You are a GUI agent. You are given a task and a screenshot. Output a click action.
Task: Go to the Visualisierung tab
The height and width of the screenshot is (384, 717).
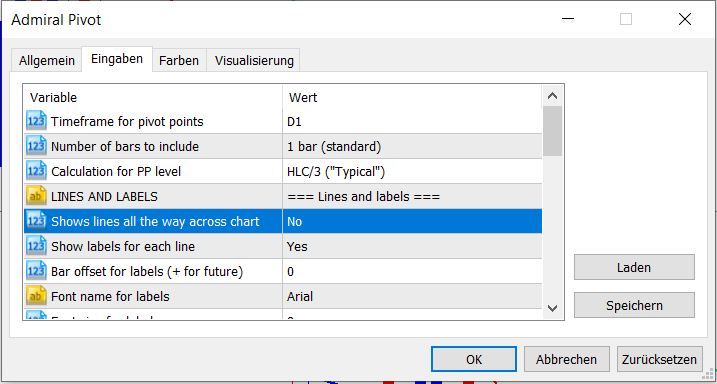(254, 61)
